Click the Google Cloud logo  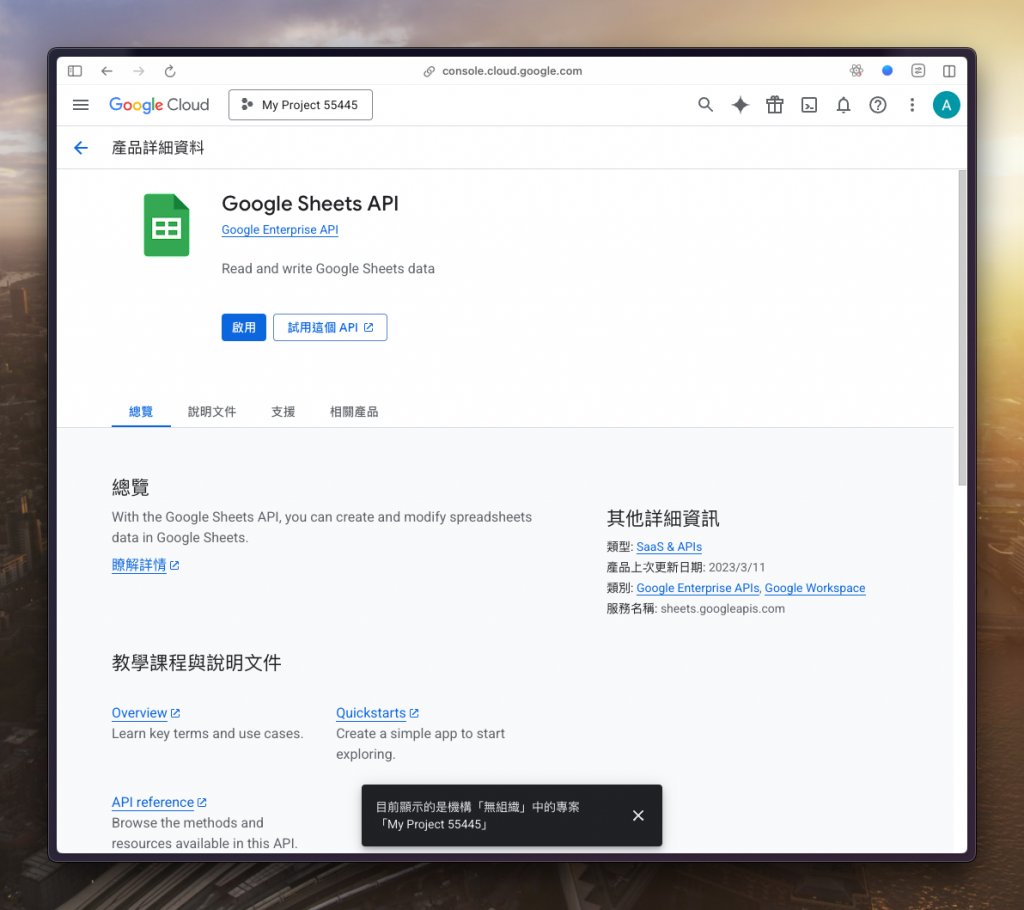pos(159,105)
